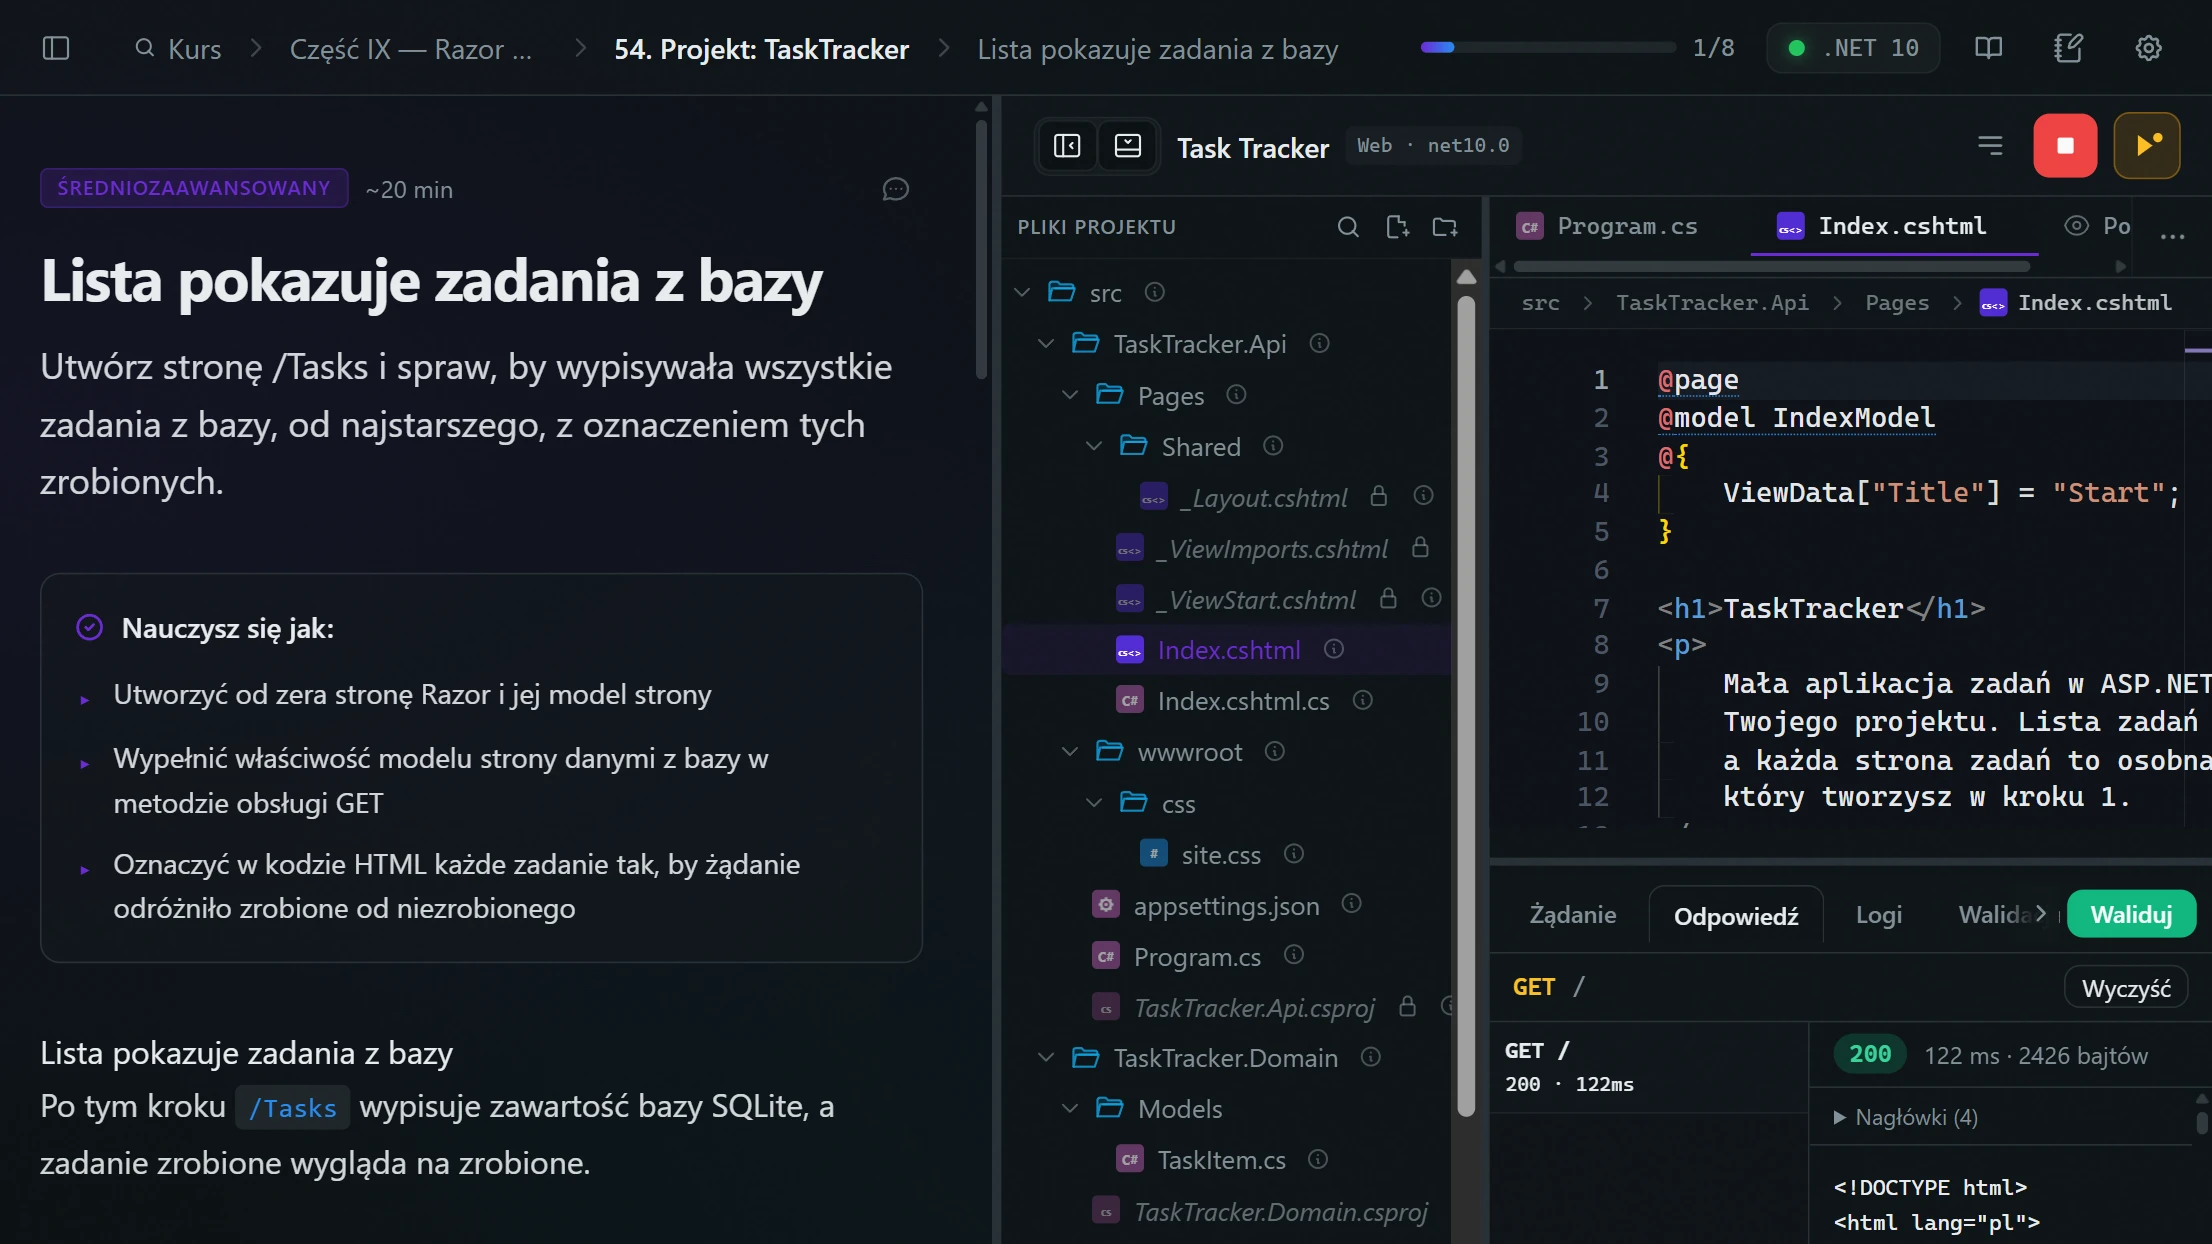Open the Logi tab
The image size is (2212, 1244).
[1878, 915]
